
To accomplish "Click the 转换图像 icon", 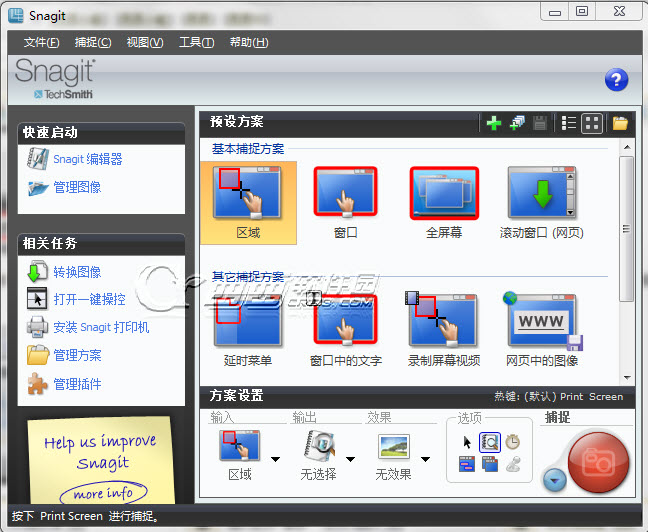I will [x=37, y=271].
